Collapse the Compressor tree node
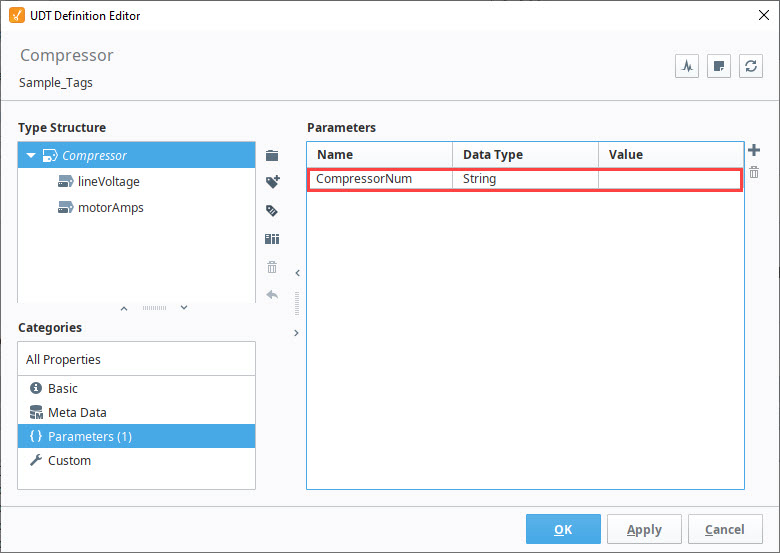This screenshot has width=780, height=553. [31, 156]
